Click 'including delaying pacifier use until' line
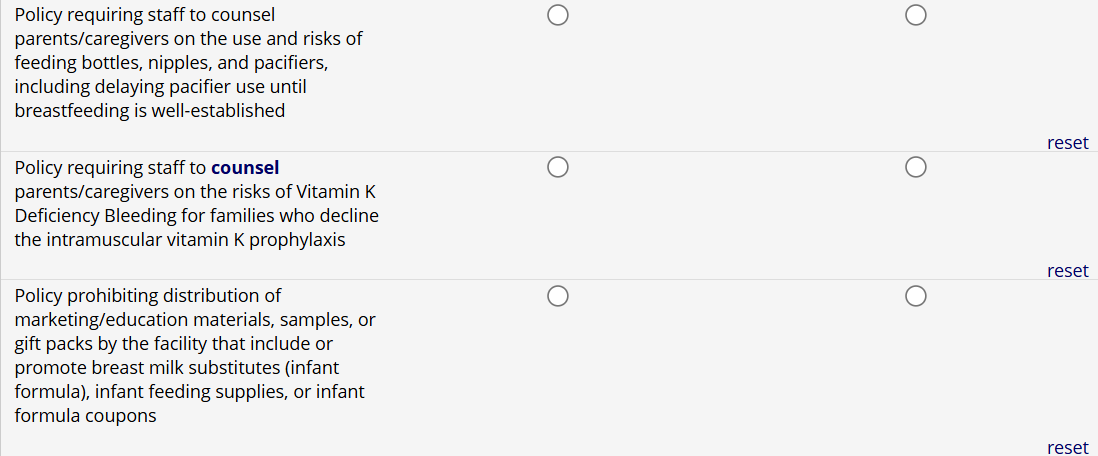The height and width of the screenshot is (456, 1098). point(160,87)
